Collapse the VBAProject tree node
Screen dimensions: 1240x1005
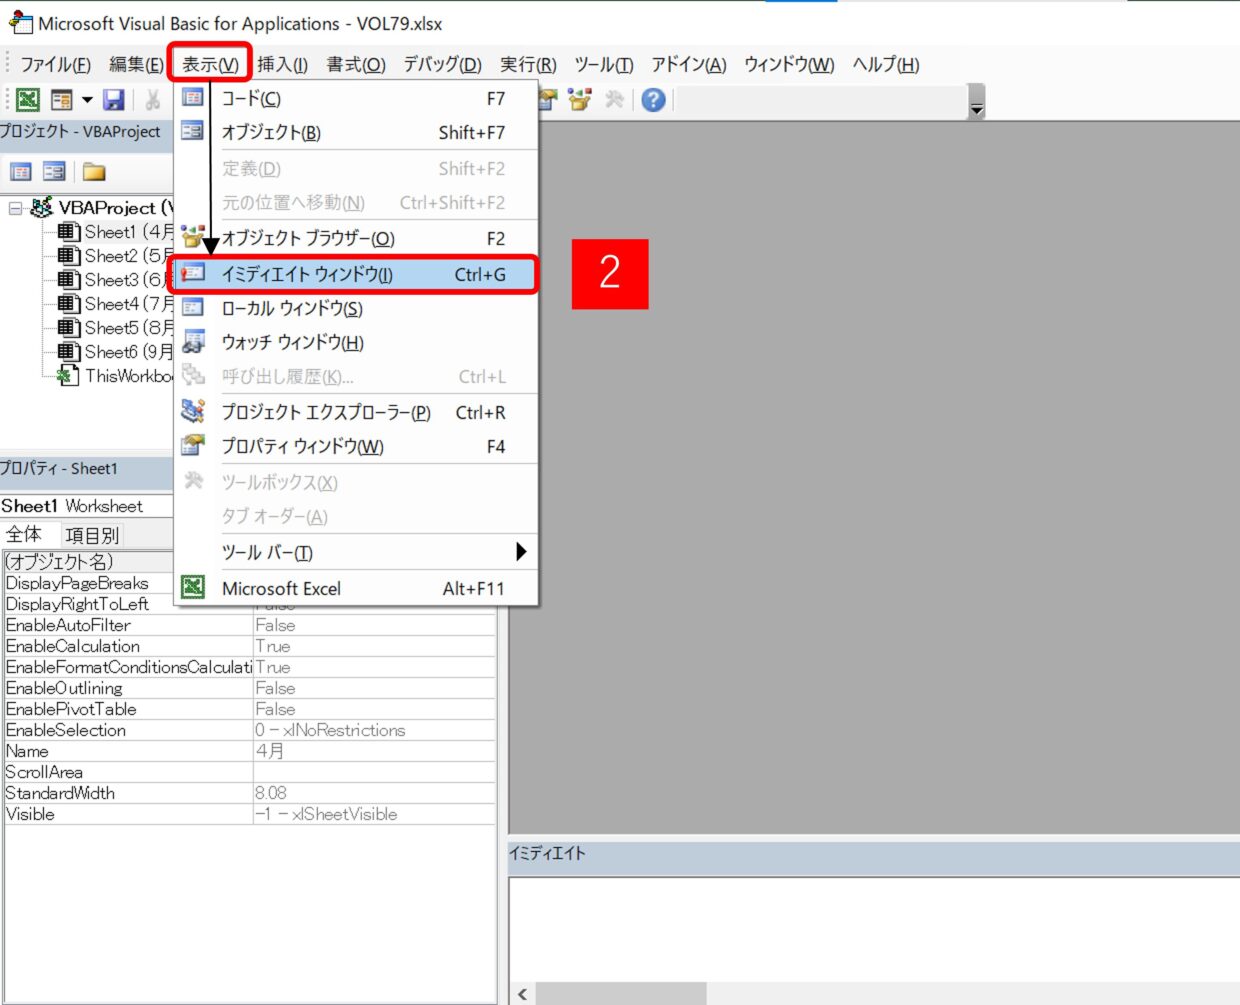click(x=16, y=208)
